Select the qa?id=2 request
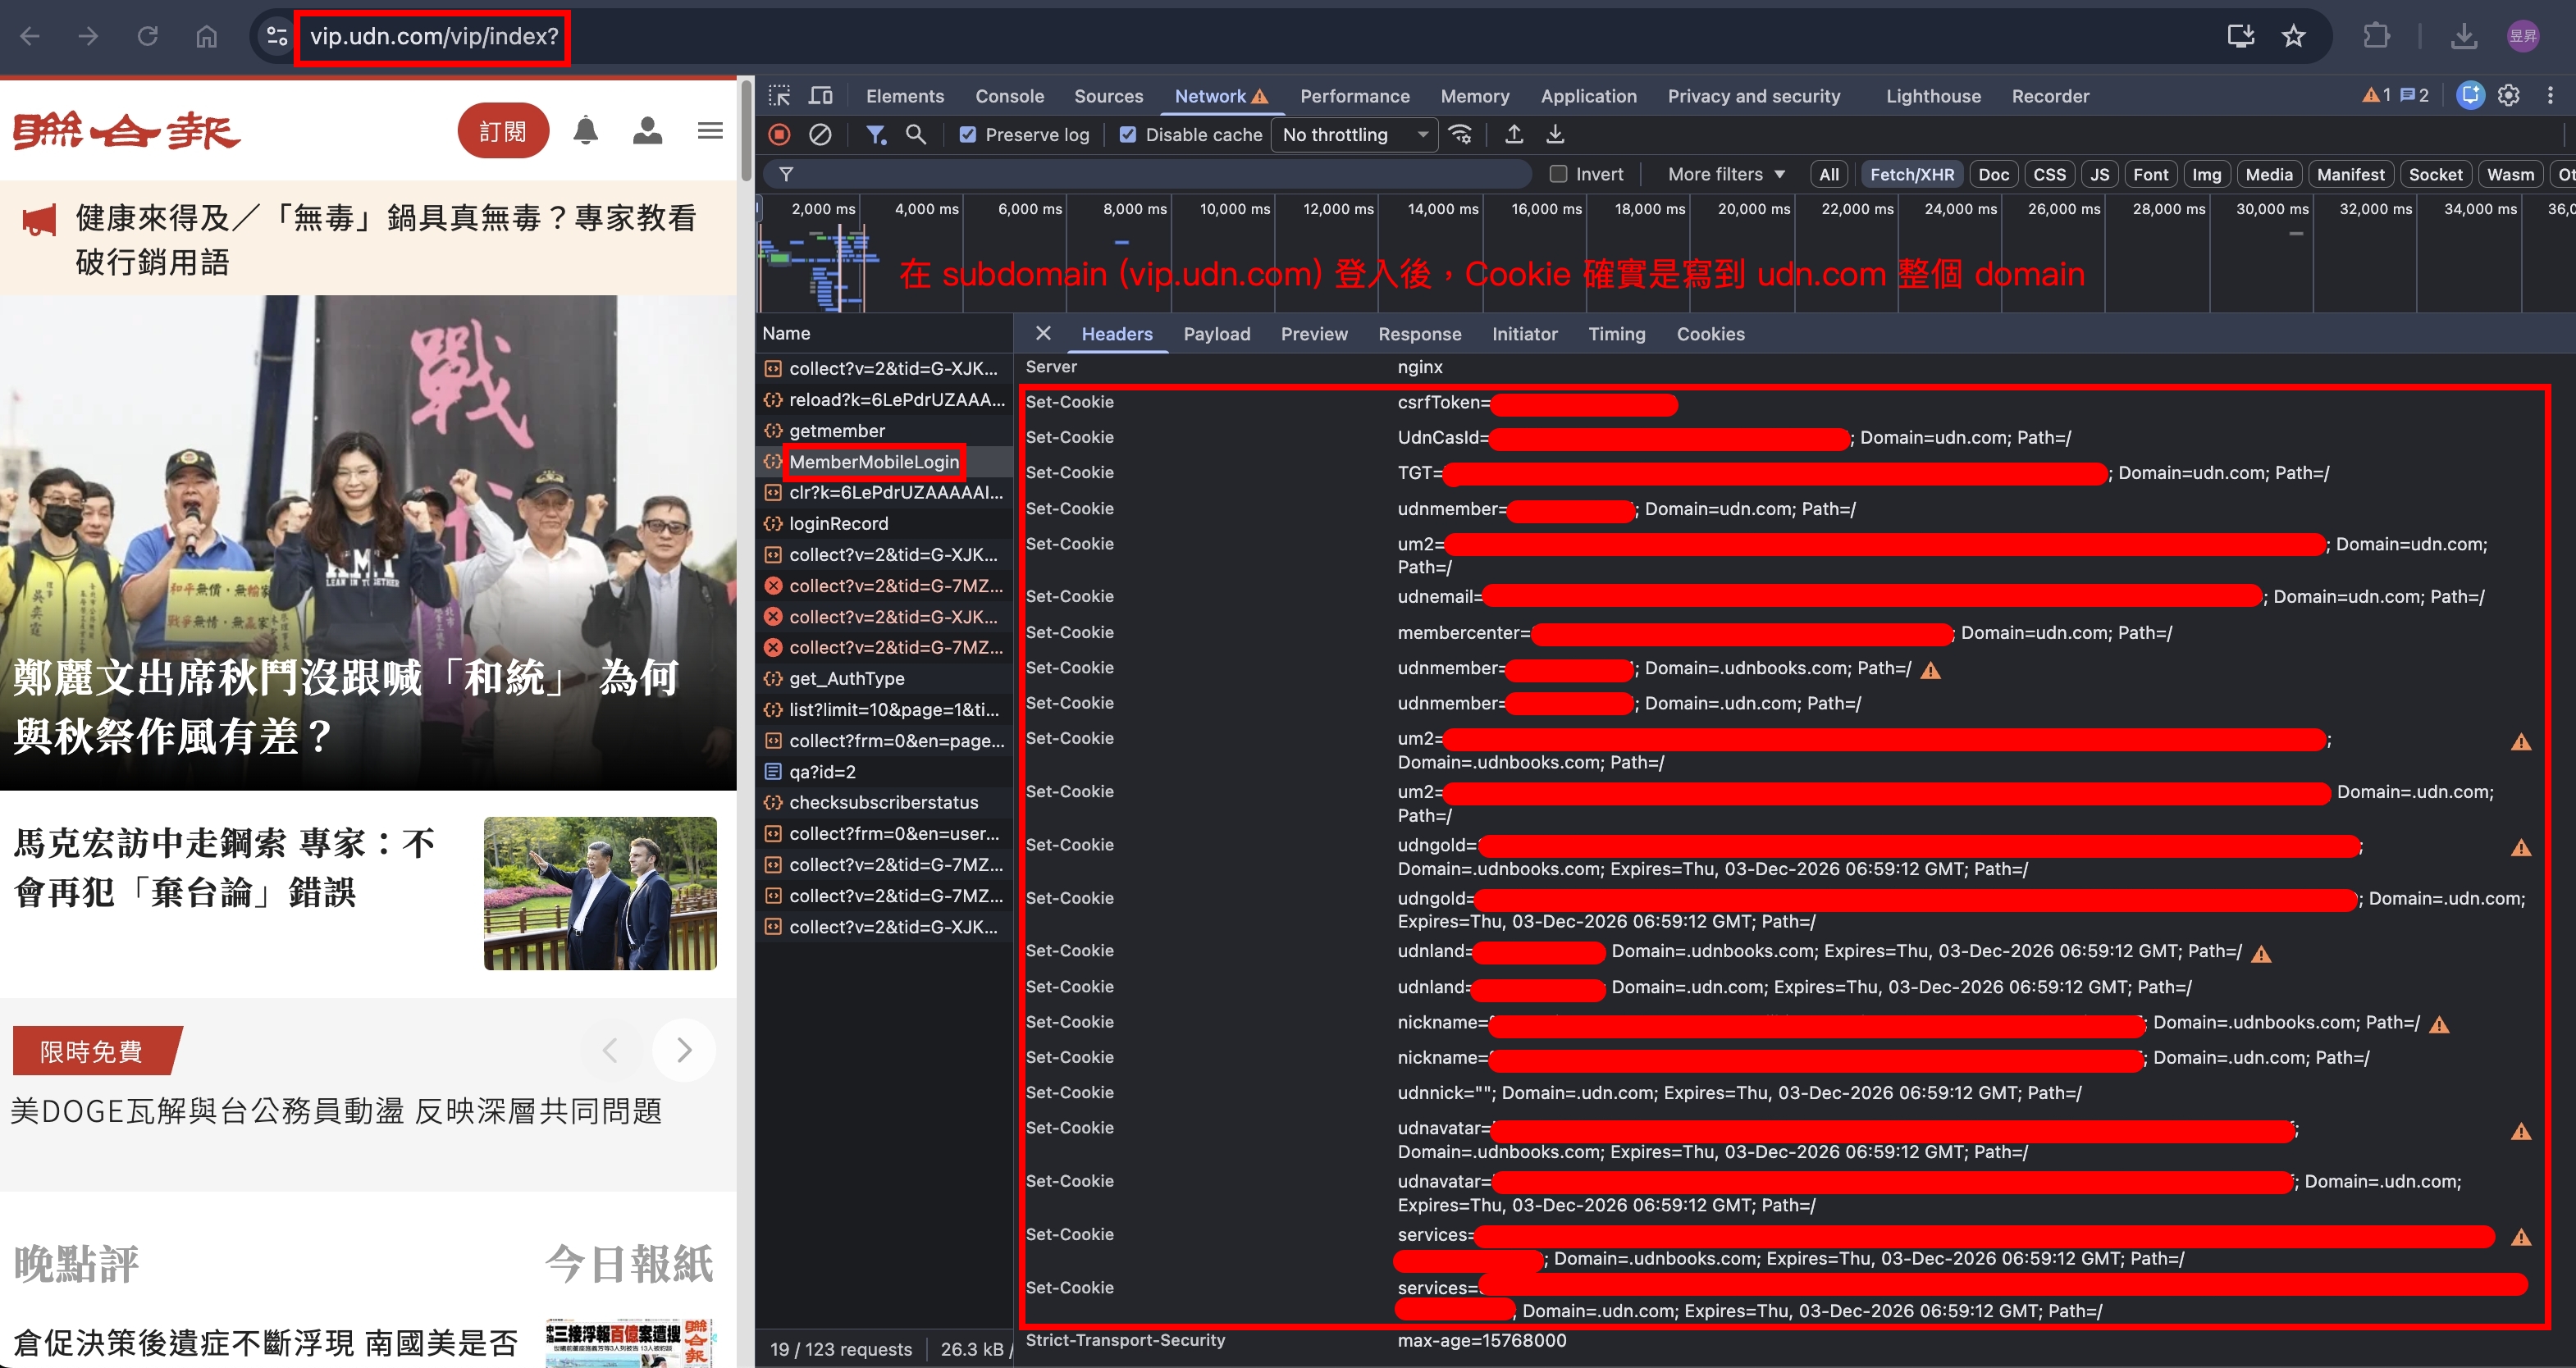 point(822,771)
